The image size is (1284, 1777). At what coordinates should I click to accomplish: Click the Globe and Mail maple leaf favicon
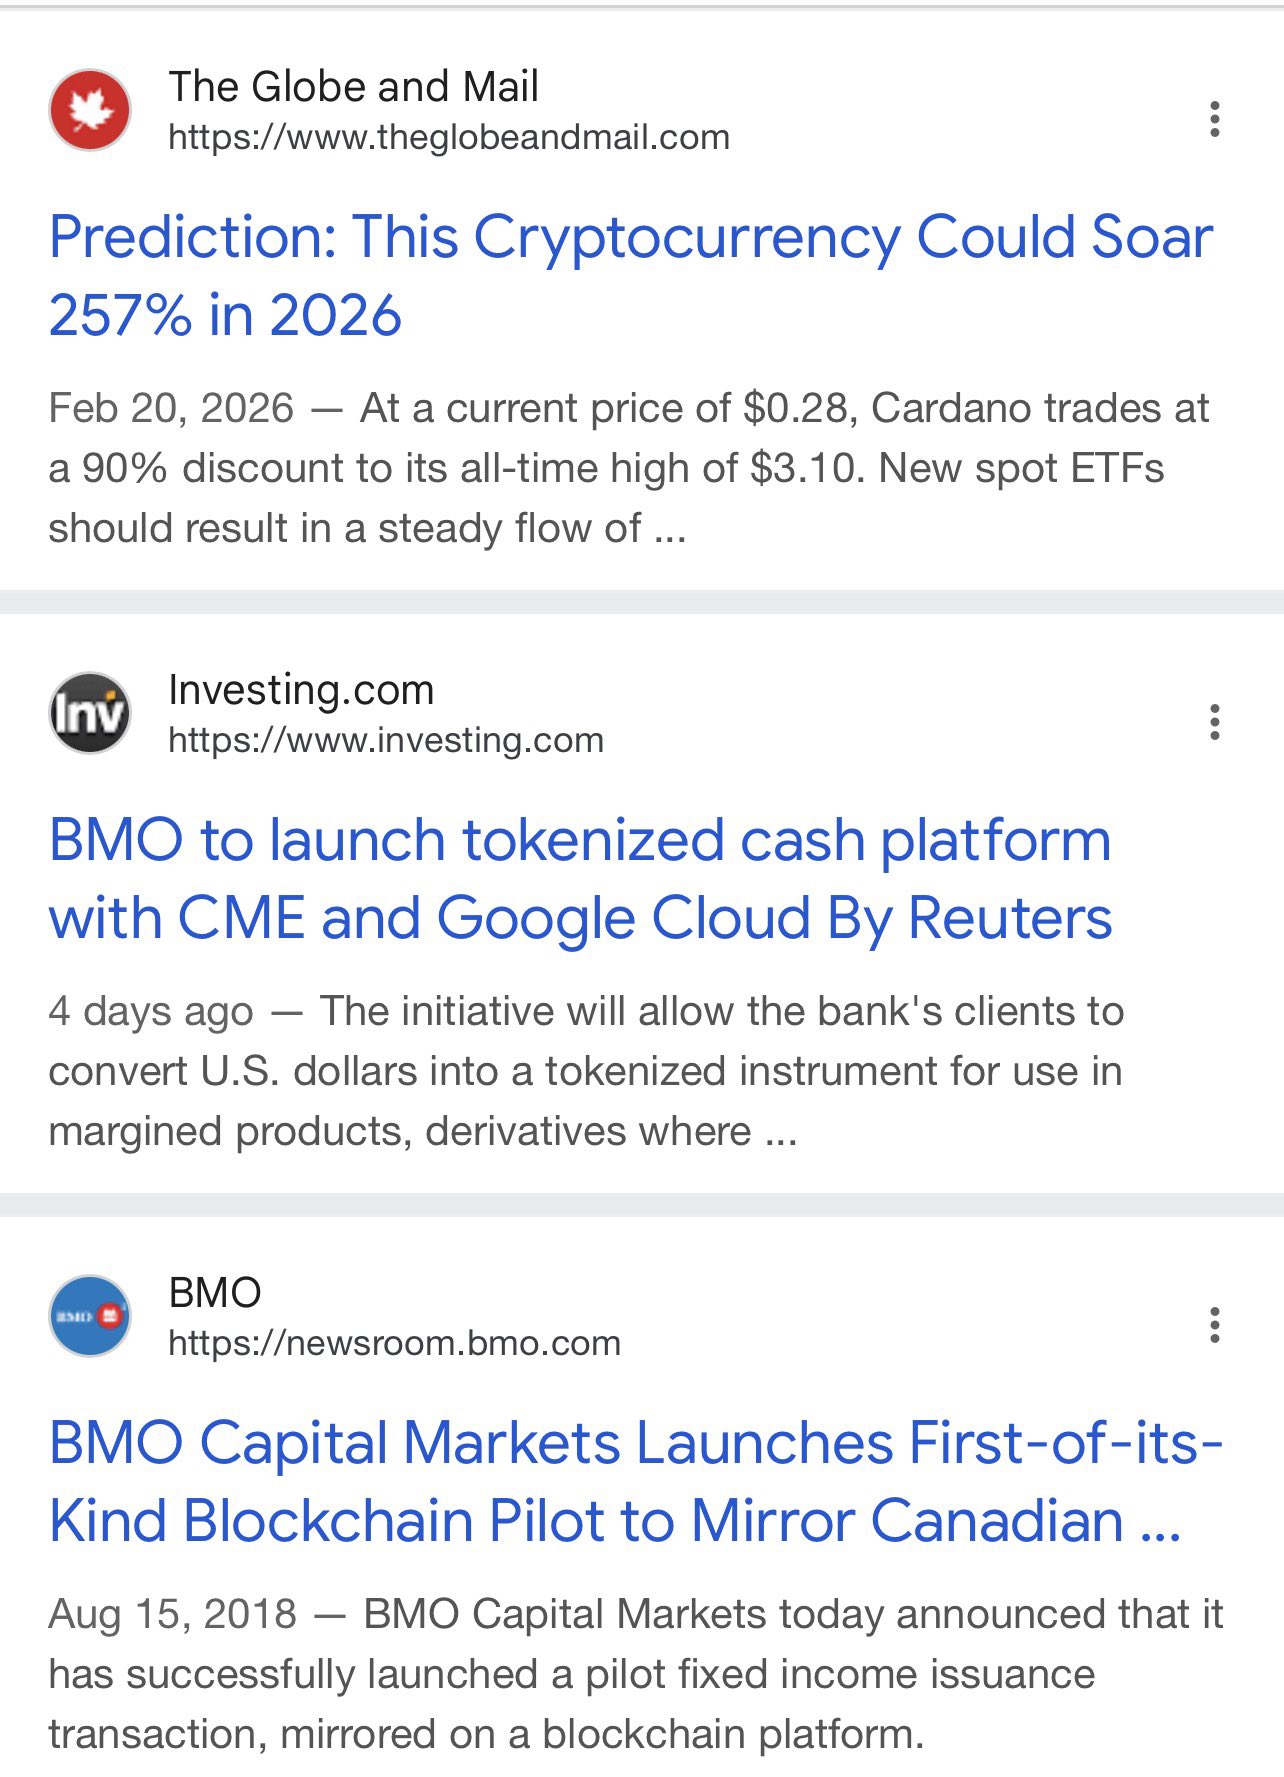tap(90, 110)
